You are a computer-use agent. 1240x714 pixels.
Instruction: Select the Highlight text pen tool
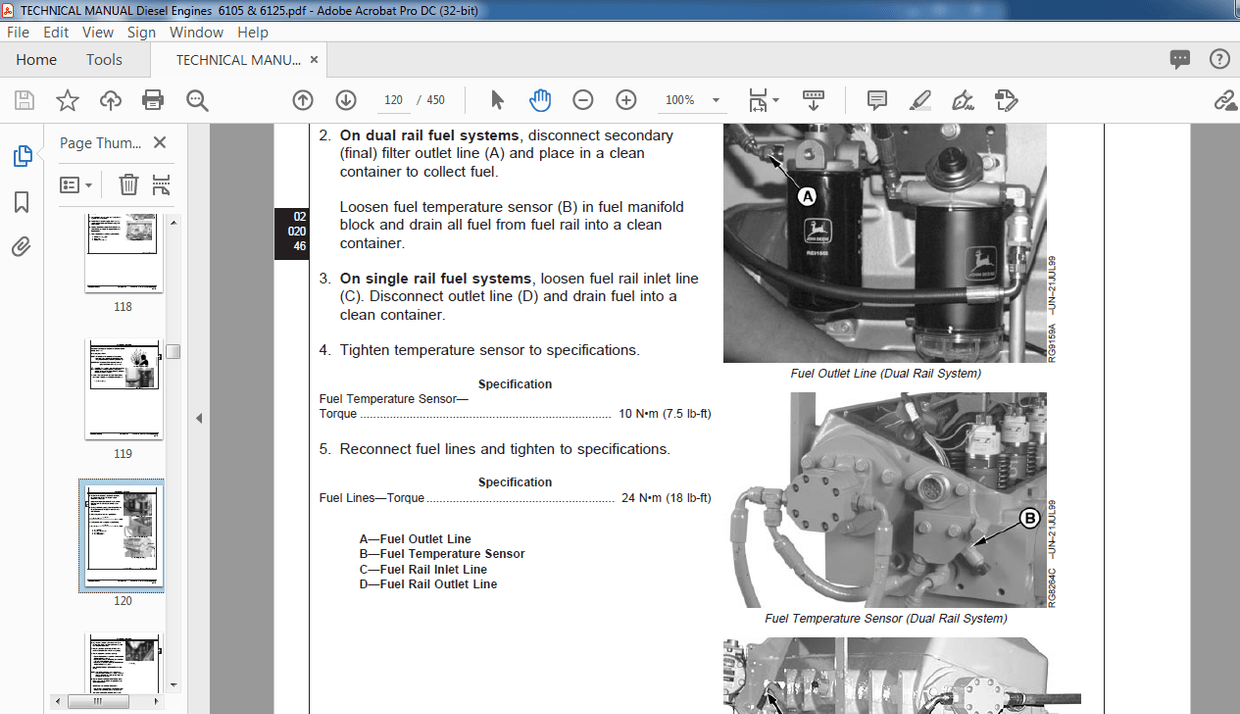(920, 100)
